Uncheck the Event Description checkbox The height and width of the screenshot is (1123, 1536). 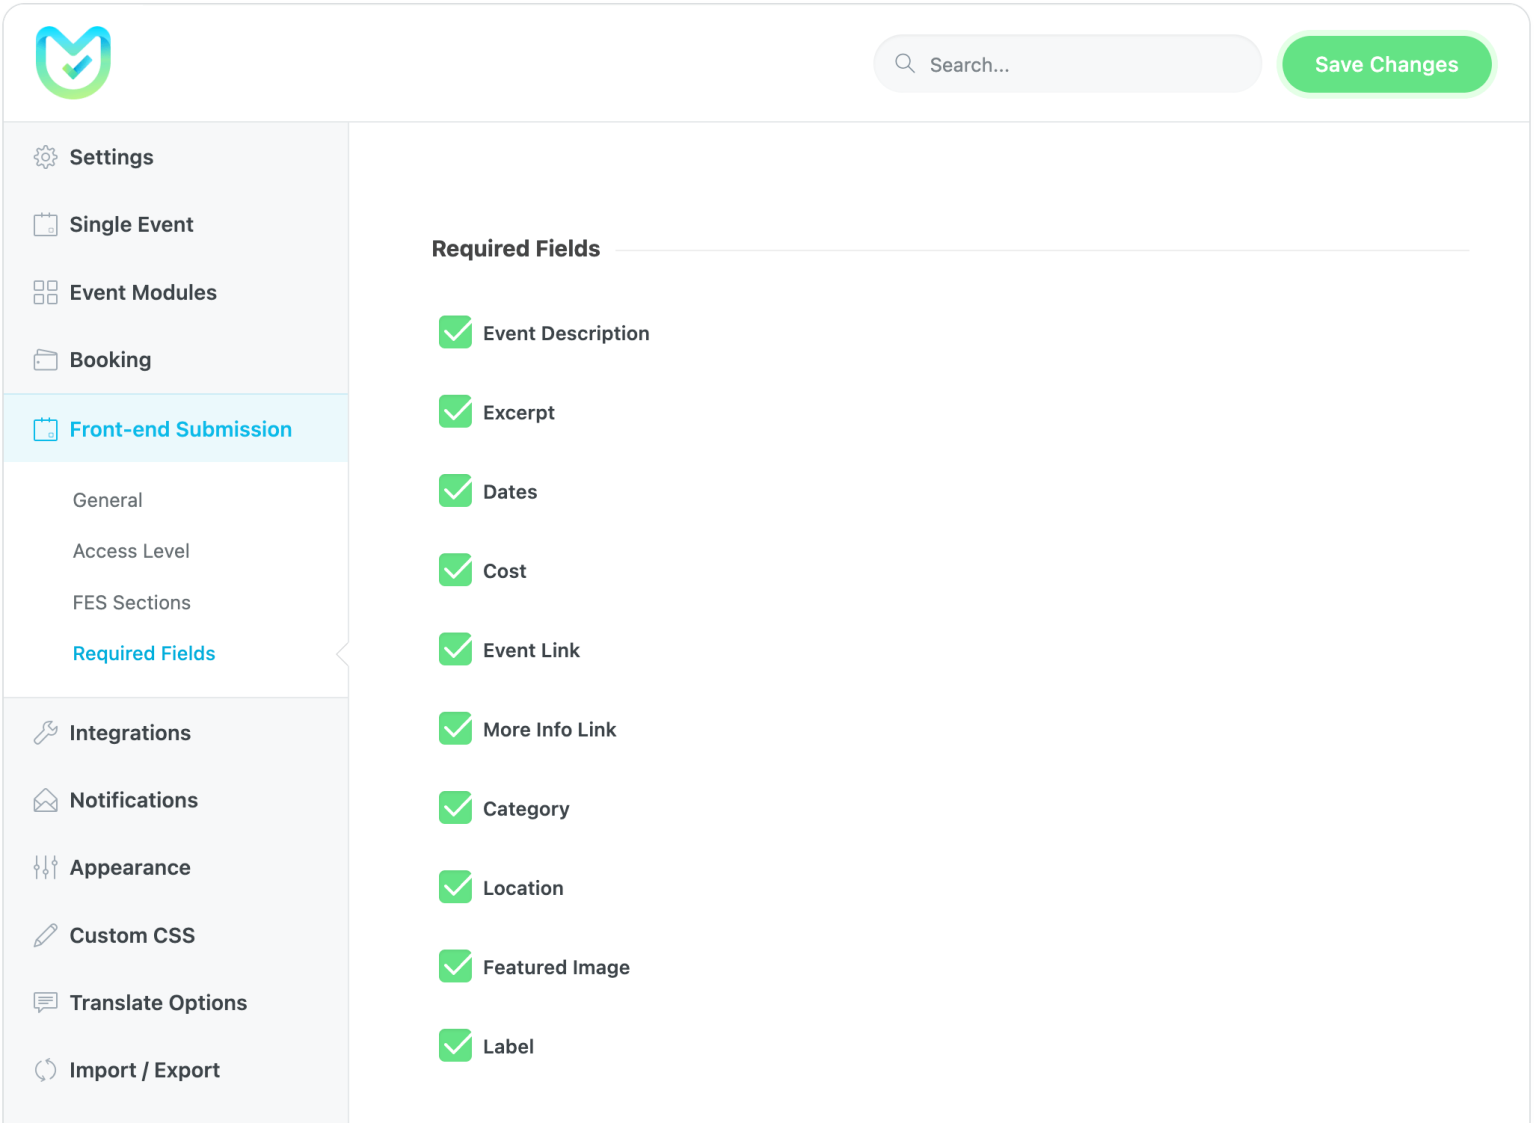456,332
